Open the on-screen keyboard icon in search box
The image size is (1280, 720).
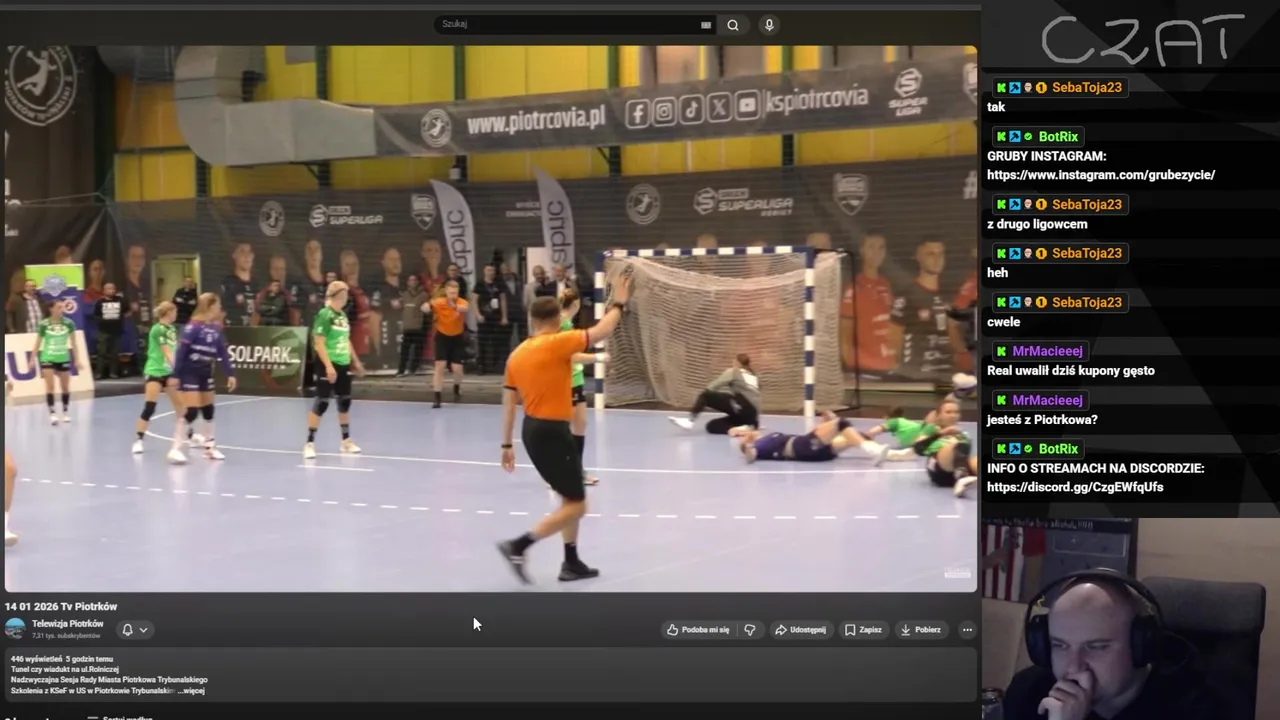706,25
